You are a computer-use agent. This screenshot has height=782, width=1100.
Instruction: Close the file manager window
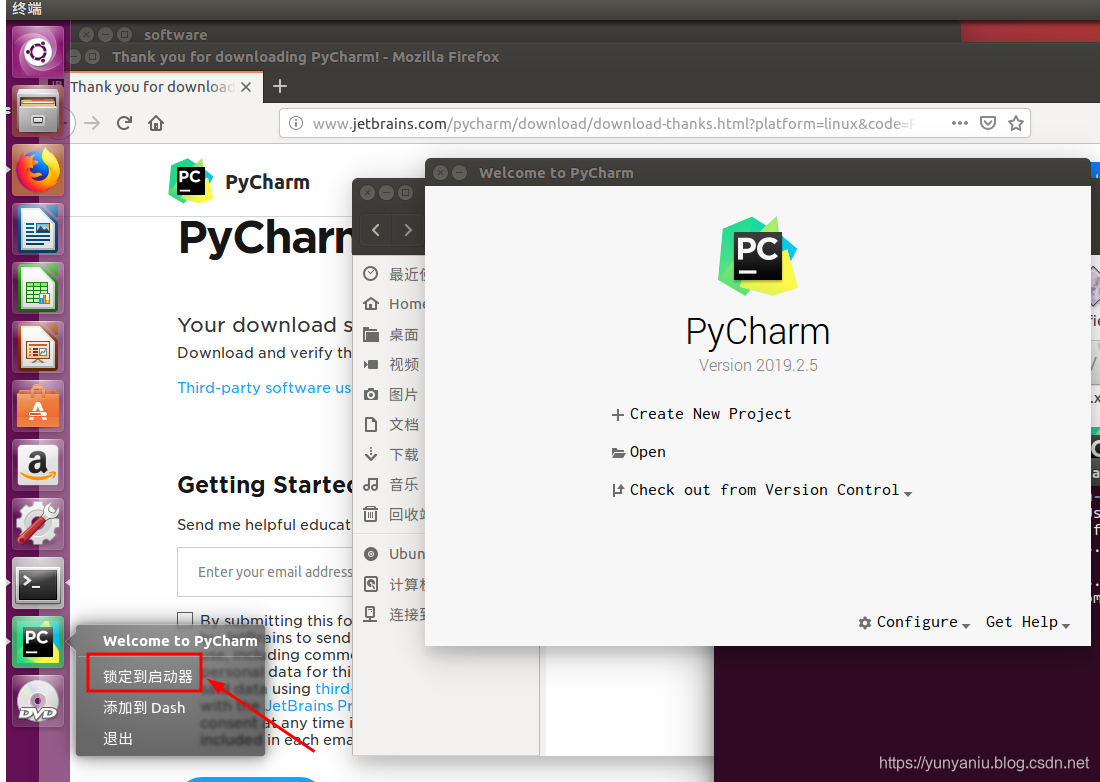click(368, 192)
